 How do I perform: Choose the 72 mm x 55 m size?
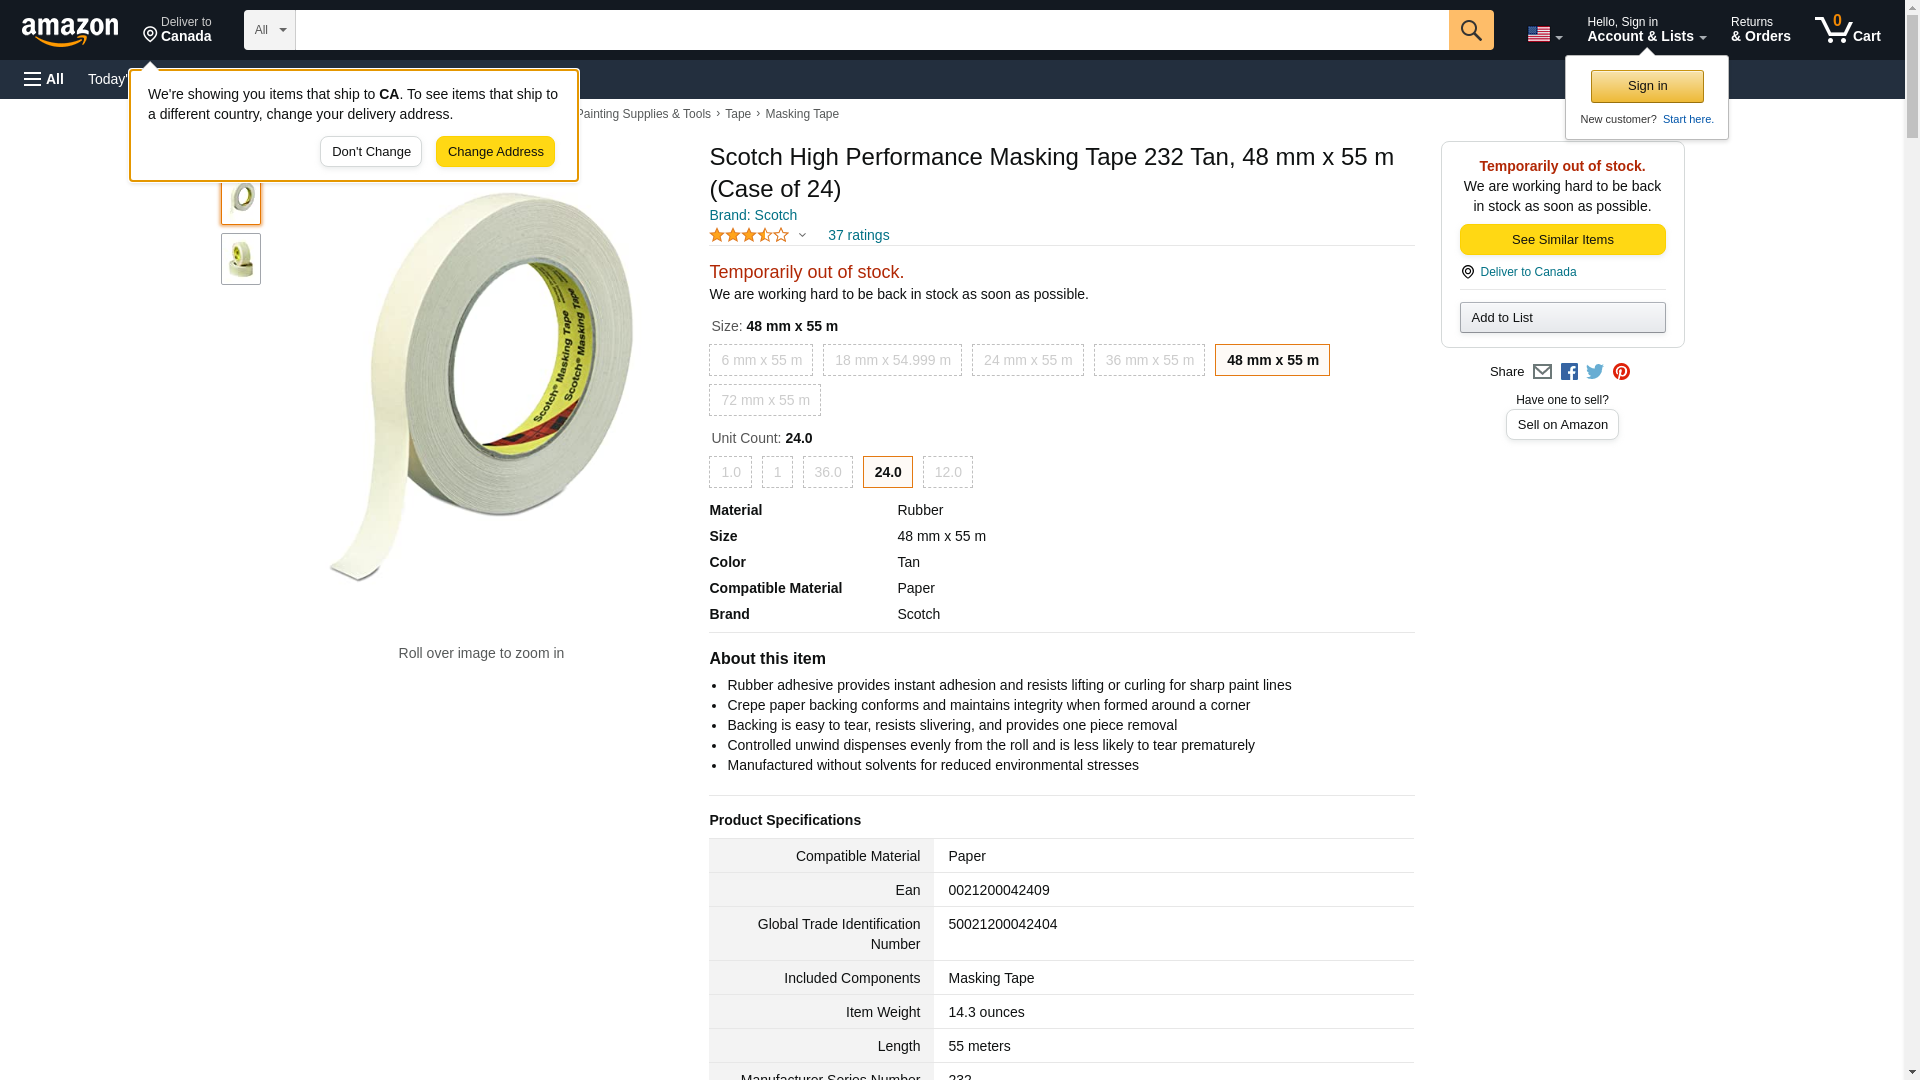click(765, 400)
